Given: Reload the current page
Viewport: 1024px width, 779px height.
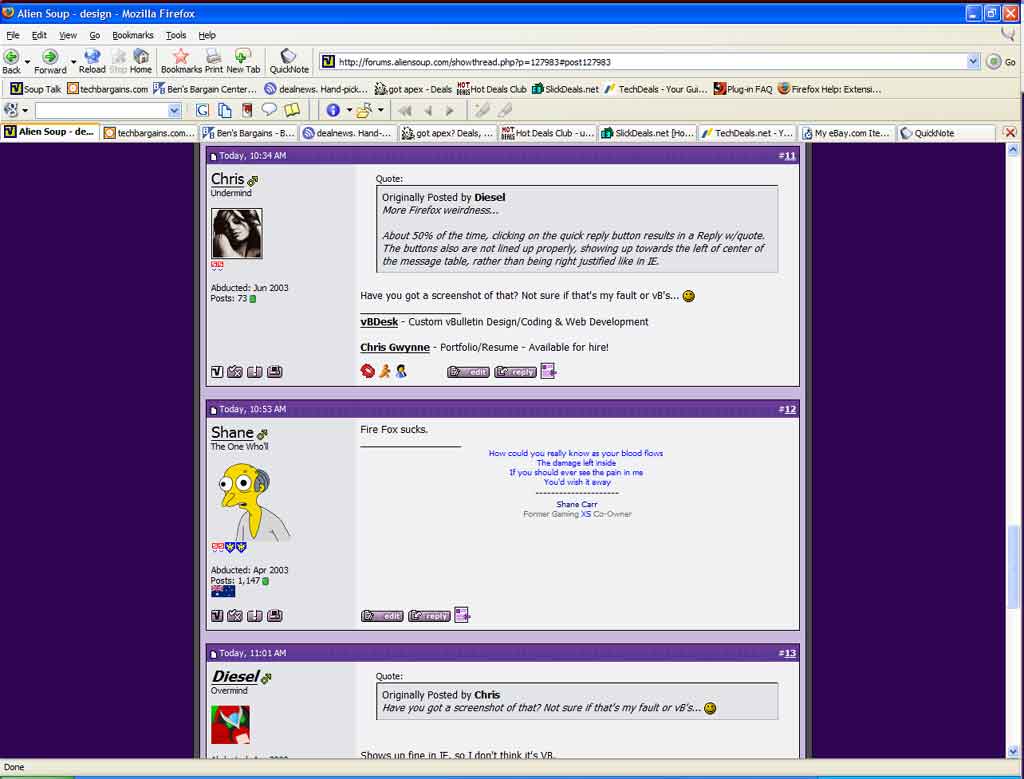Looking at the screenshot, I should (x=92, y=61).
